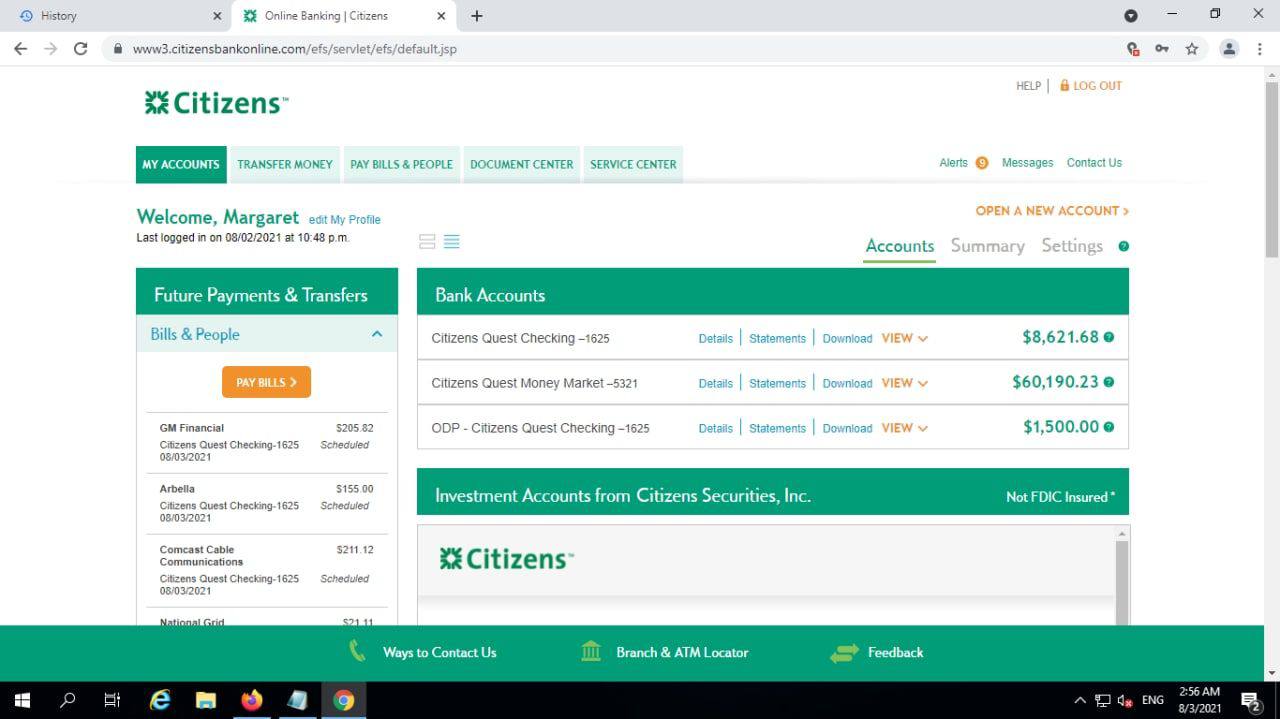Click info icon next to $60,190.23 balance
Image resolution: width=1280 pixels, height=719 pixels.
point(1108,382)
